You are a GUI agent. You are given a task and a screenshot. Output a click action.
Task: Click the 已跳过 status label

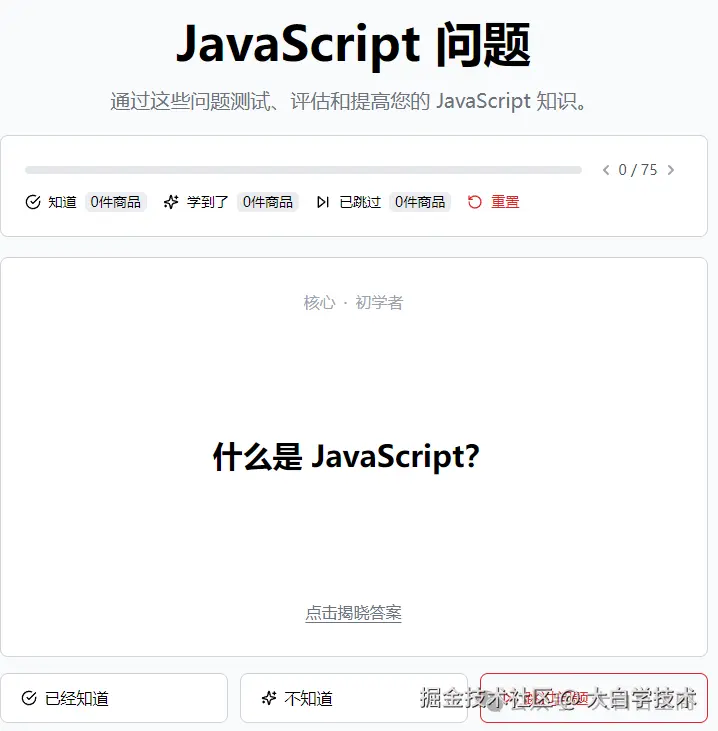pos(360,202)
